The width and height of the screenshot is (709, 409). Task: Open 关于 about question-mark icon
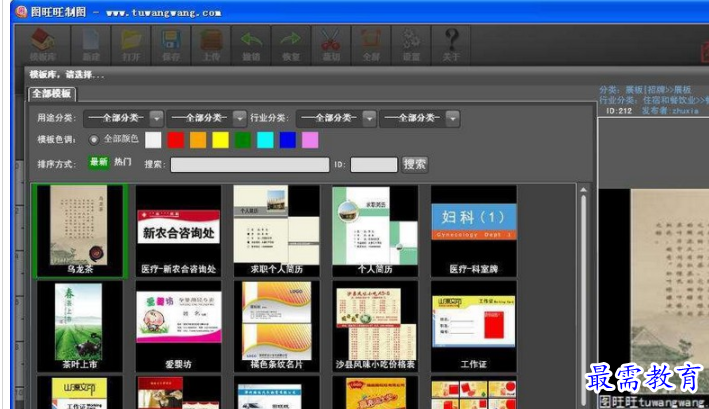[451, 45]
